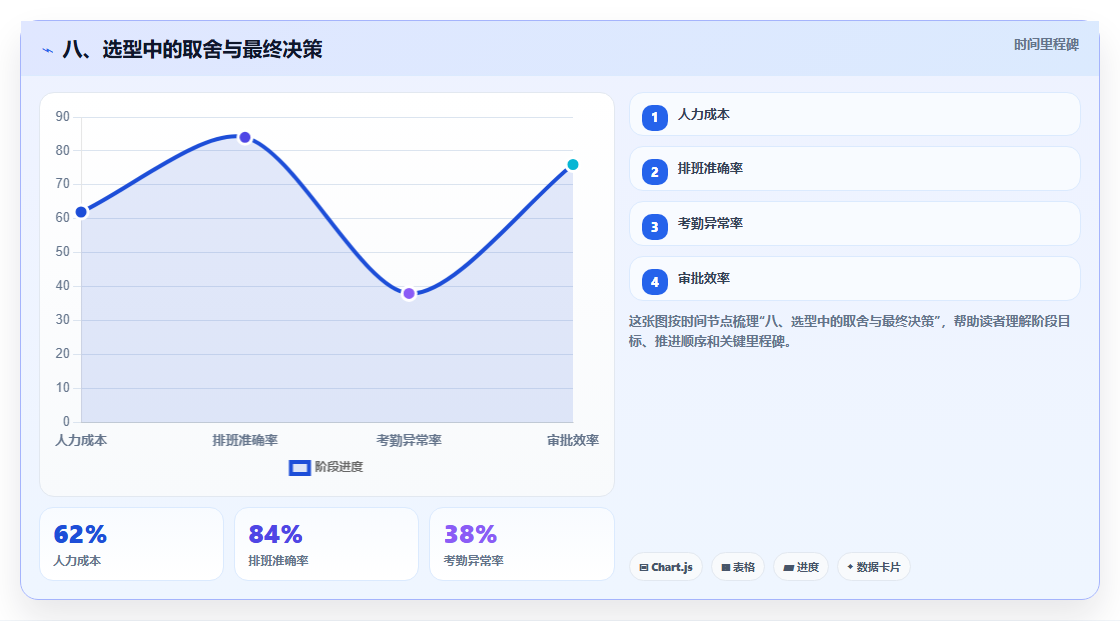Click the y-axis value 0
1120x621 pixels.
coord(66,422)
